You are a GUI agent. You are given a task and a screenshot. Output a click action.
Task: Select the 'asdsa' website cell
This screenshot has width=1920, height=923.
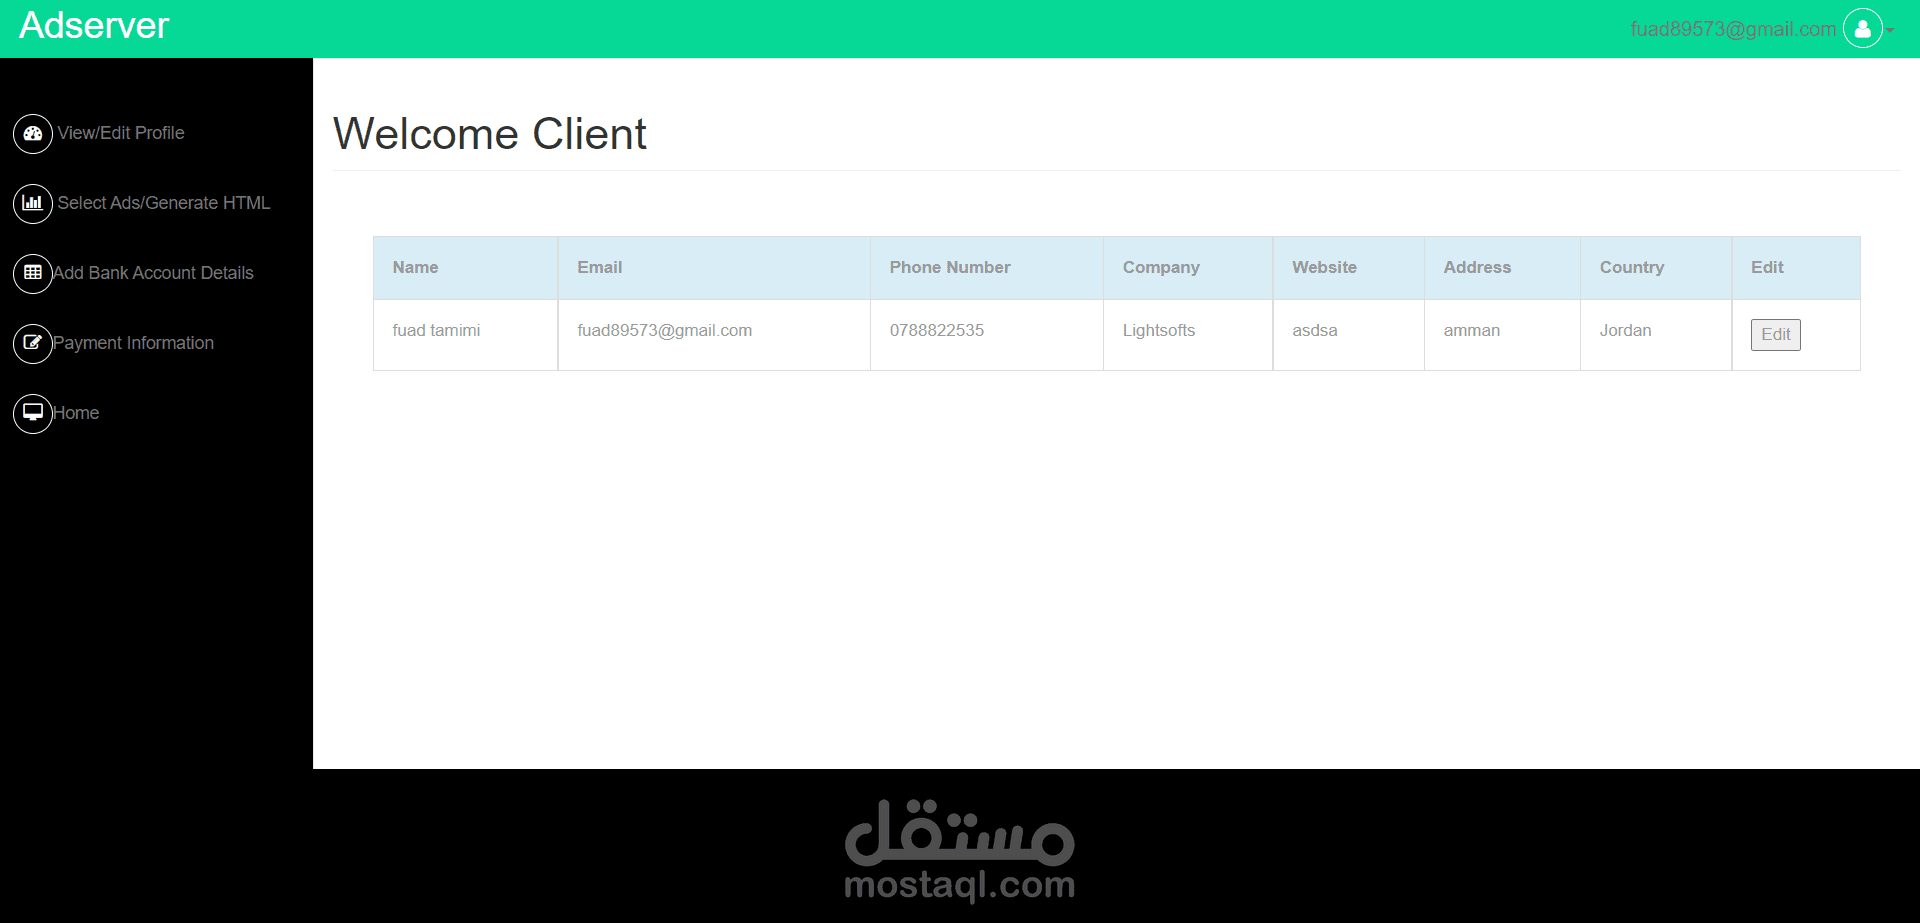click(1349, 335)
